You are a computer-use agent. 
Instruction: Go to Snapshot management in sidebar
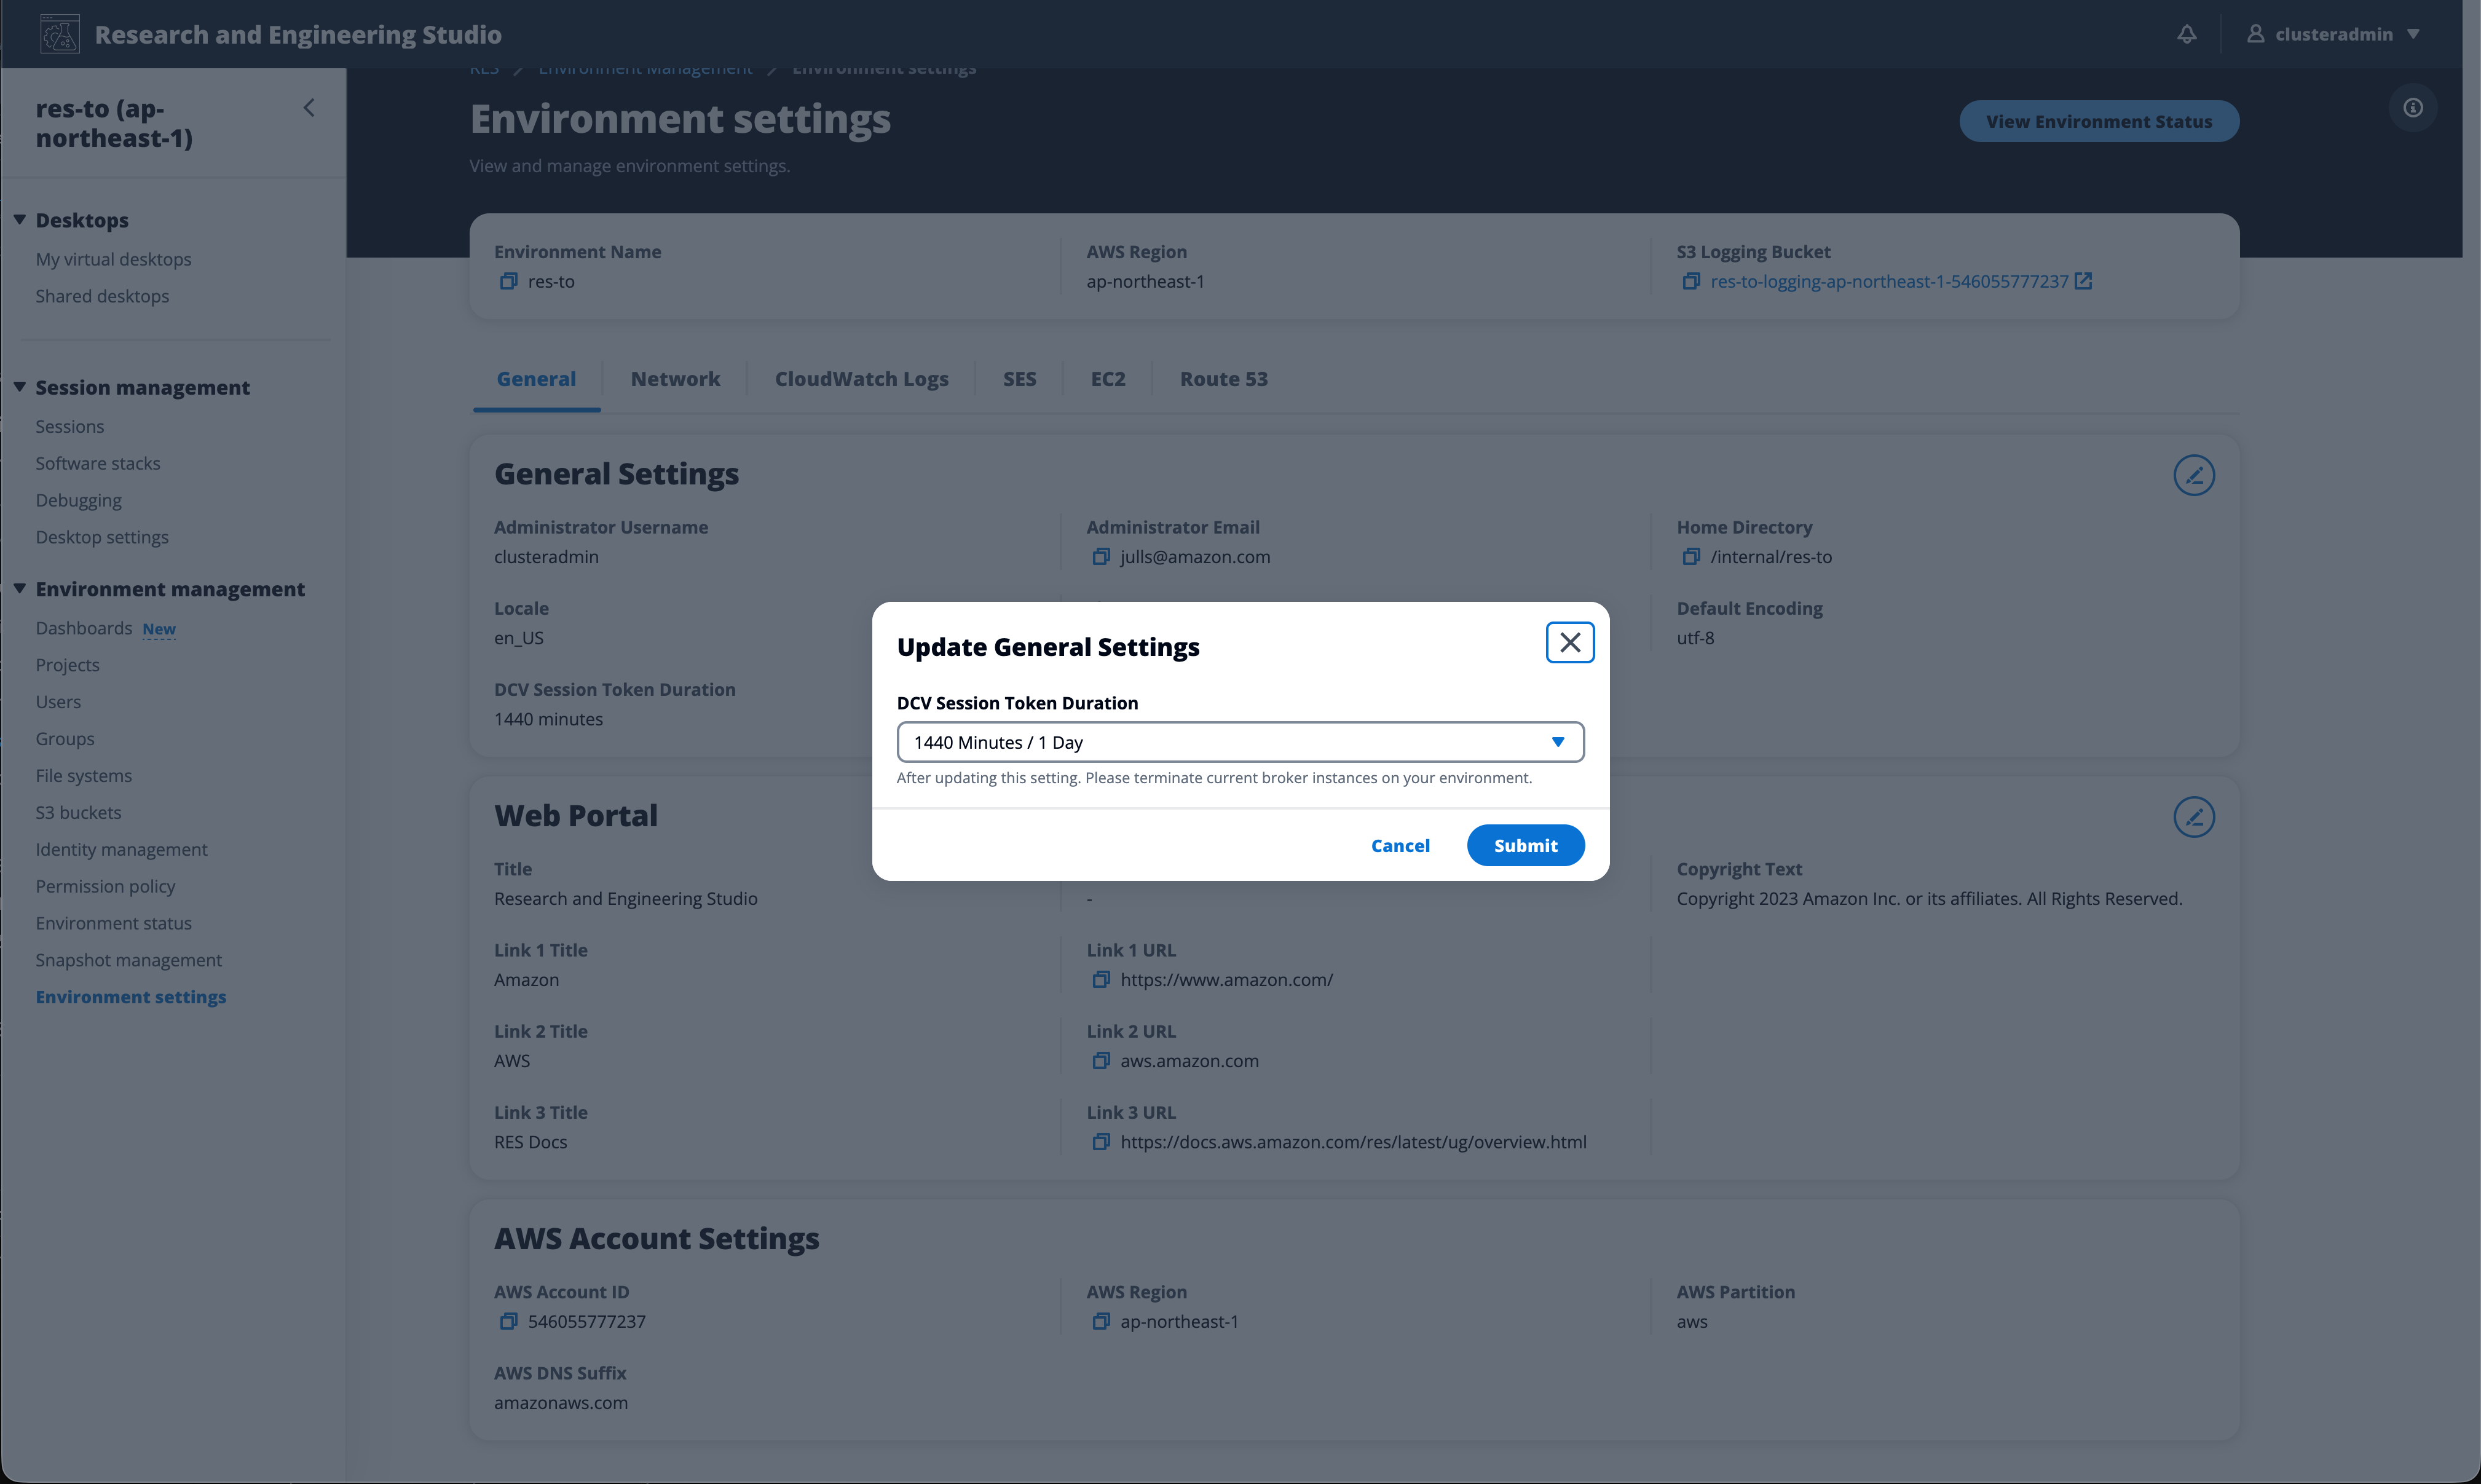[x=128, y=960]
